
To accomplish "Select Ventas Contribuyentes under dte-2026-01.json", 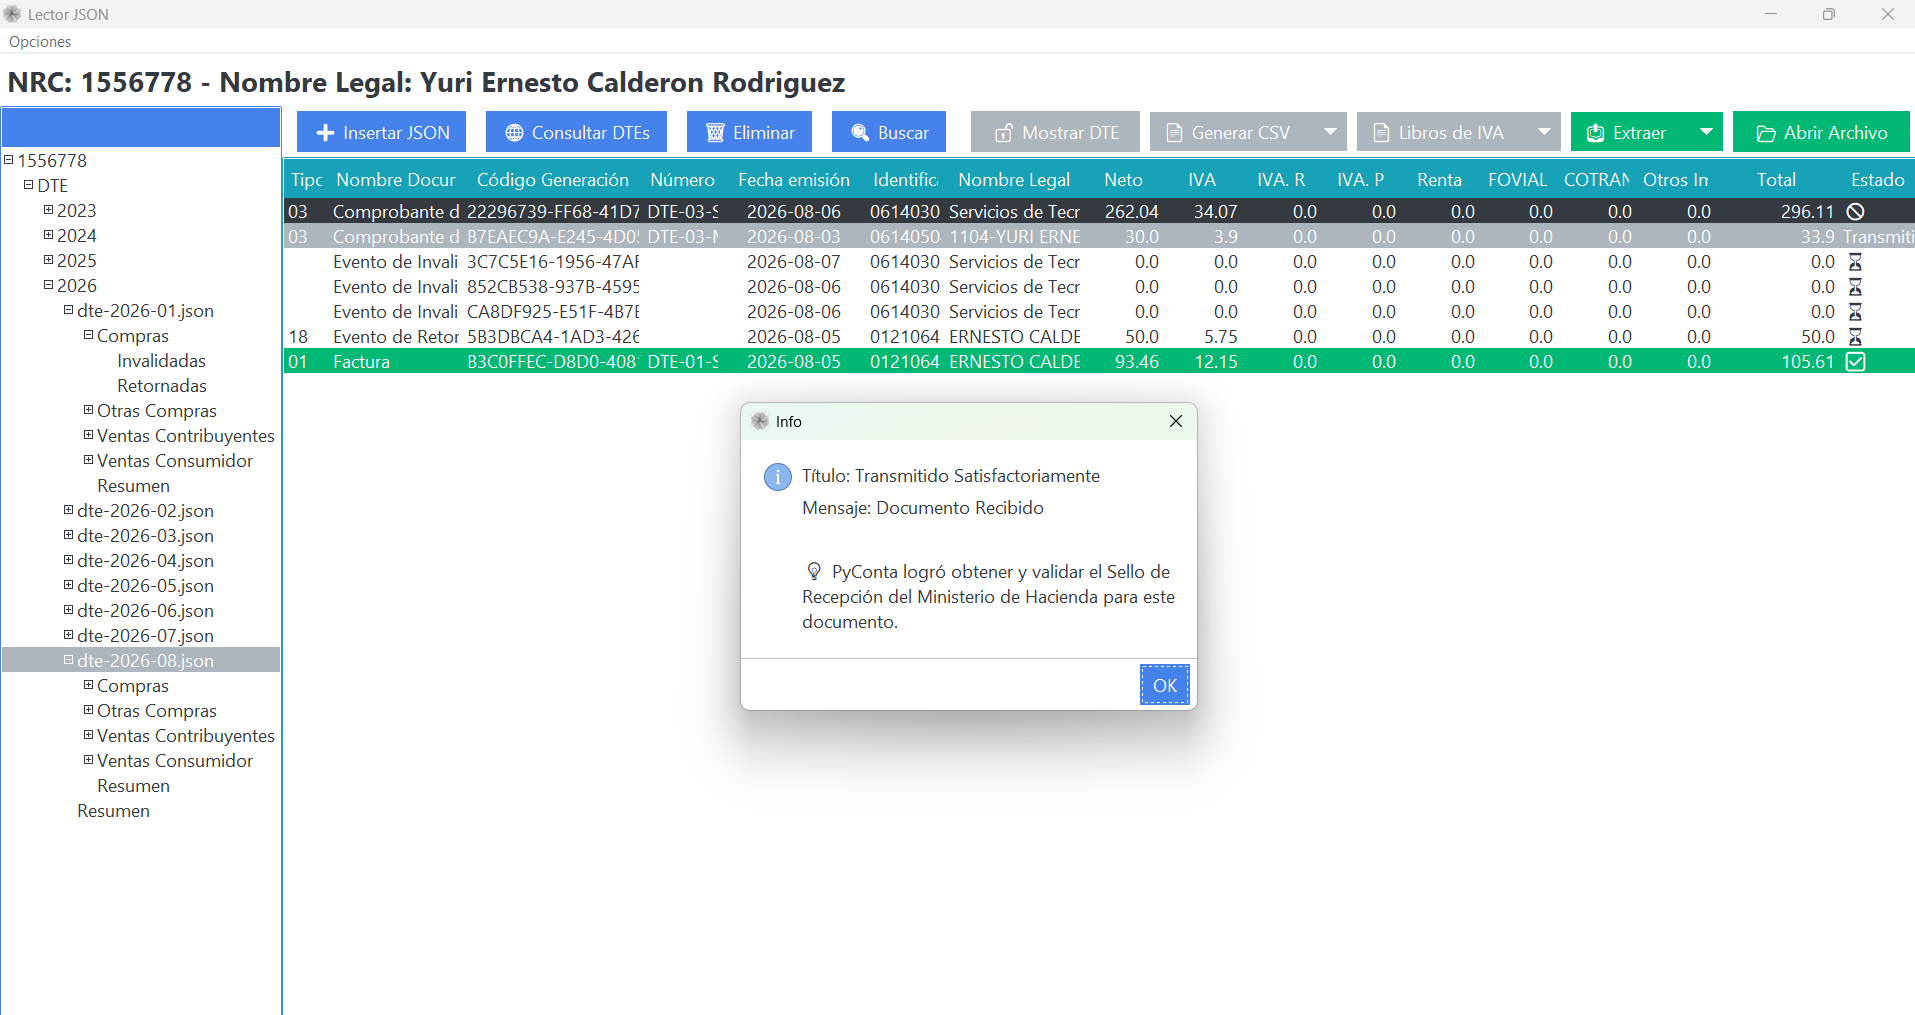I will tap(185, 436).
